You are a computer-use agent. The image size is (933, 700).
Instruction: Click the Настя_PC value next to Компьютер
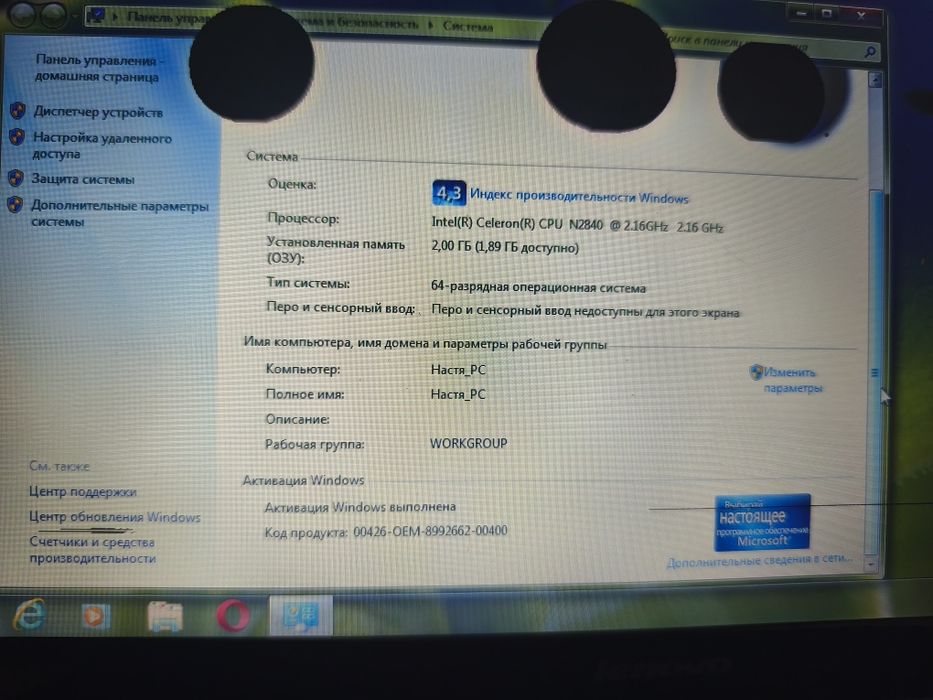coord(458,370)
